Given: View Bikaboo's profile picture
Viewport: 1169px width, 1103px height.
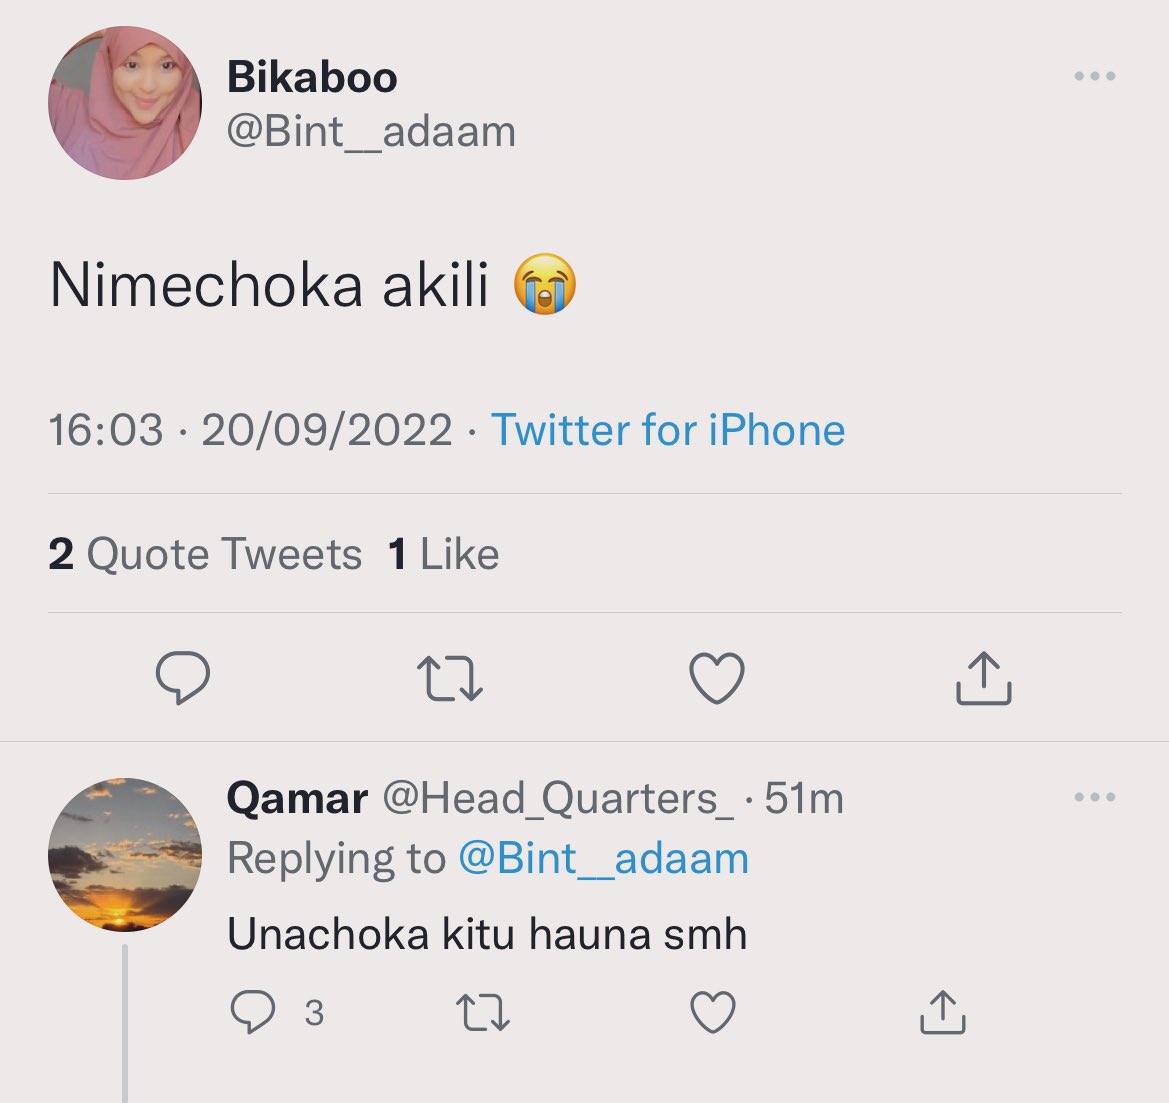Looking at the screenshot, I should pyautogui.click(x=125, y=103).
